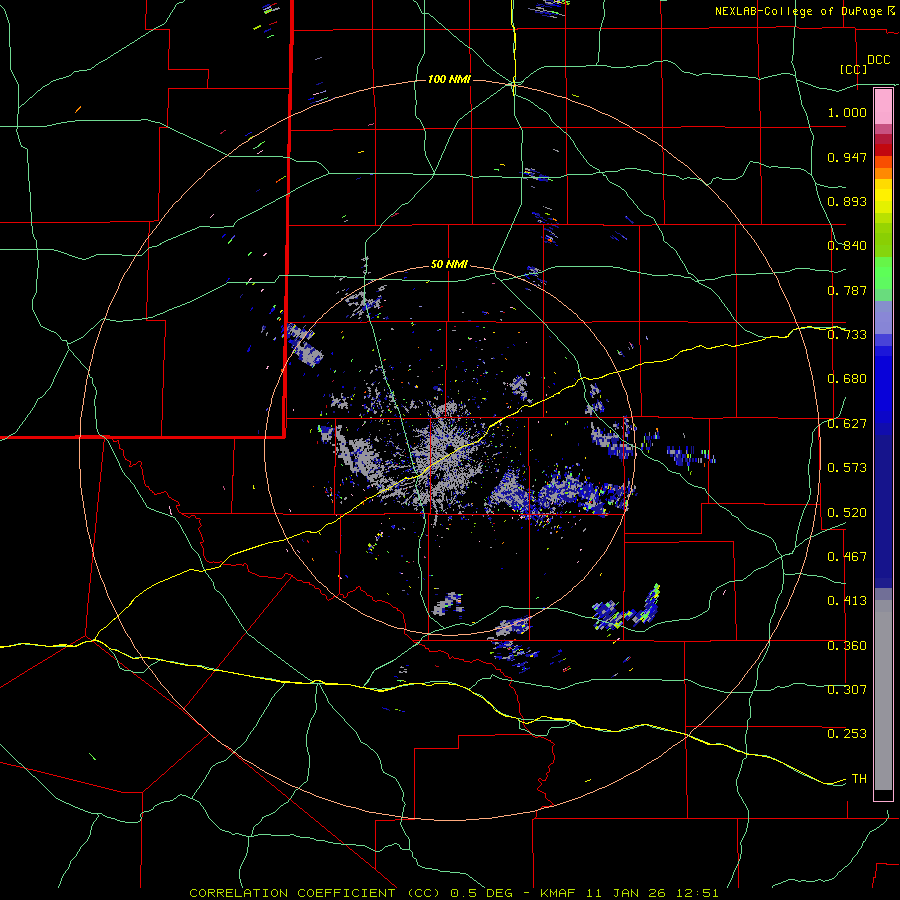Click the black radar site dot at center
900x900 pixels.
tap(451, 448)
